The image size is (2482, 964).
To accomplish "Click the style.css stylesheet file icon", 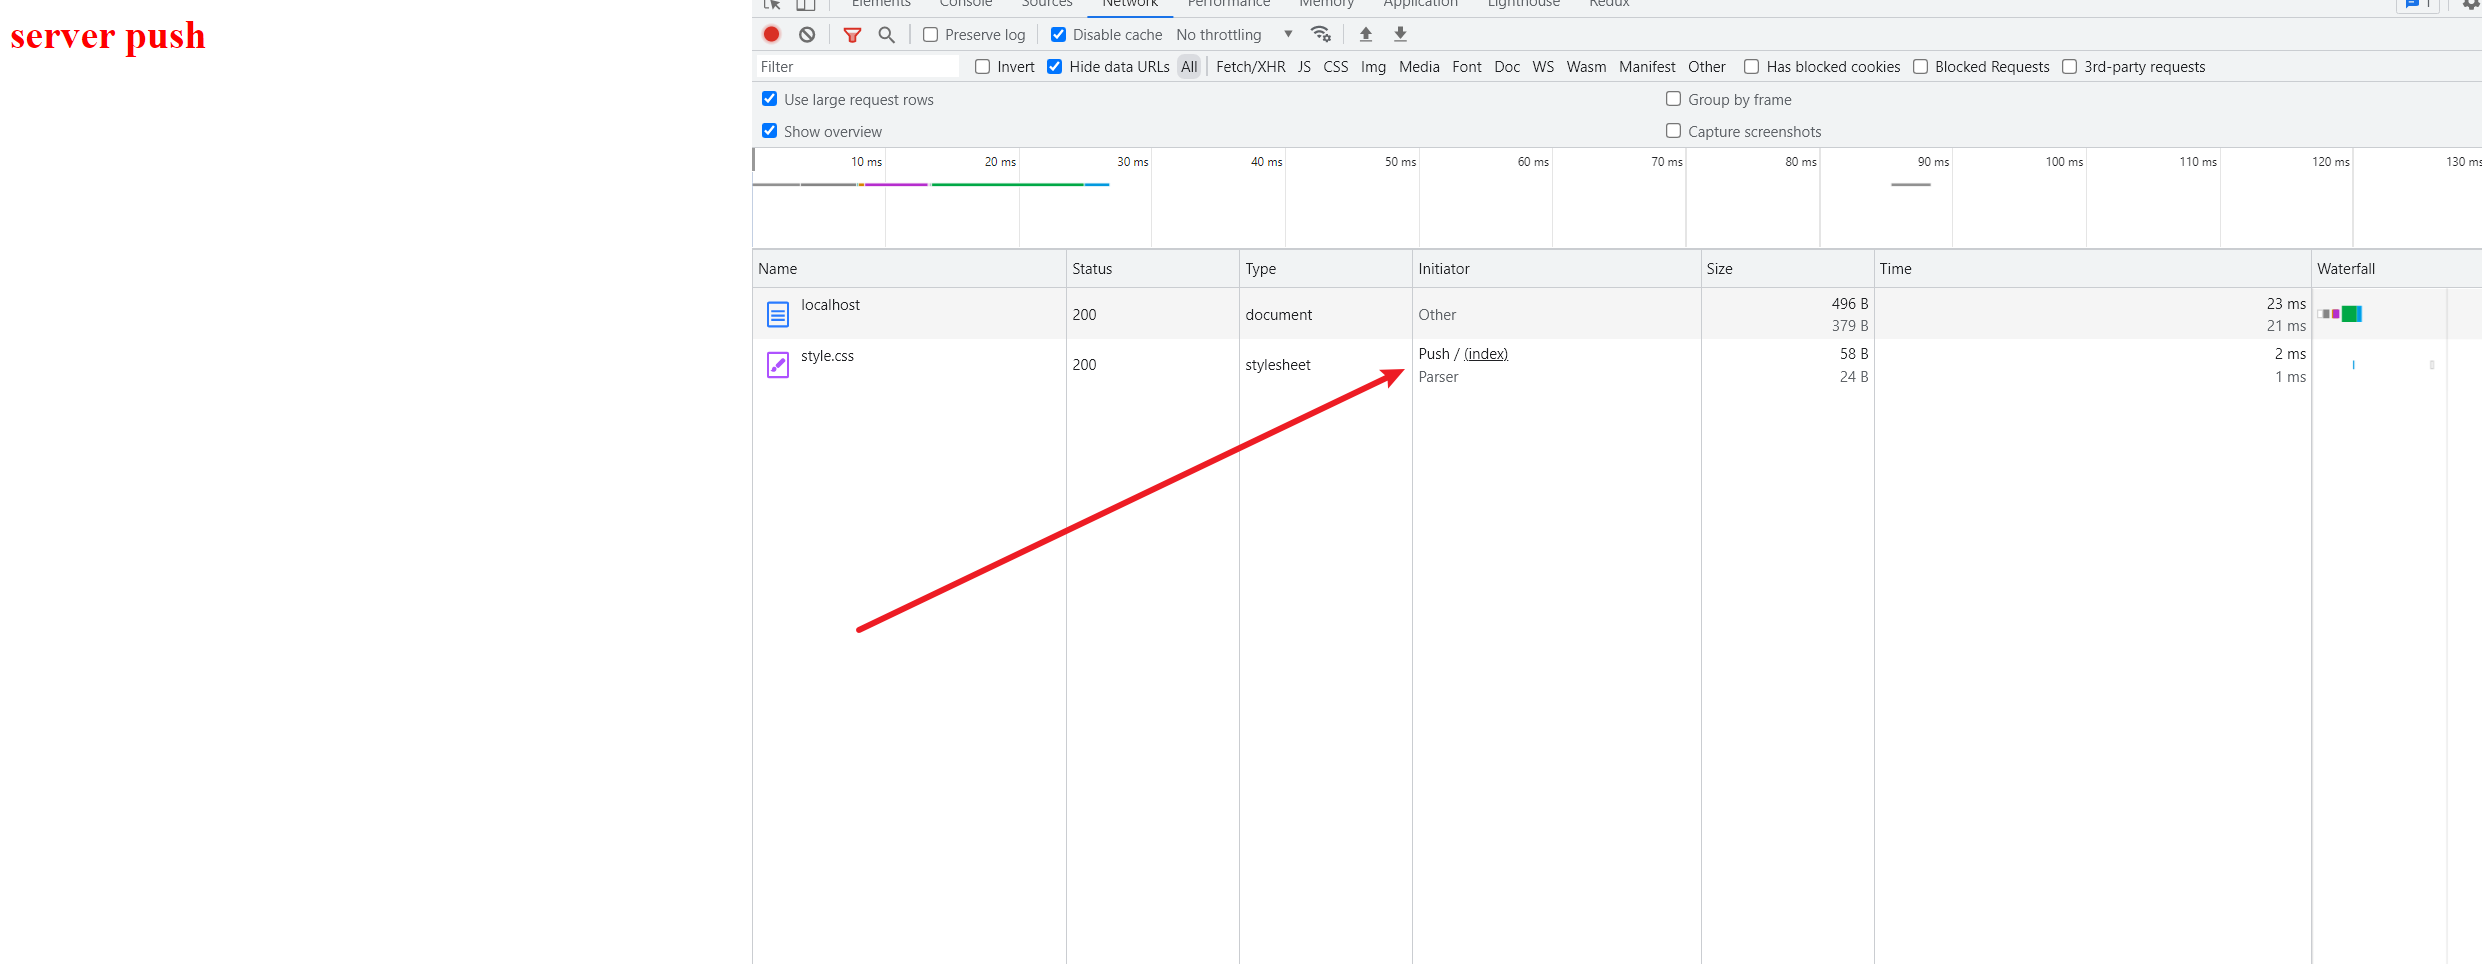I will 777,365.
